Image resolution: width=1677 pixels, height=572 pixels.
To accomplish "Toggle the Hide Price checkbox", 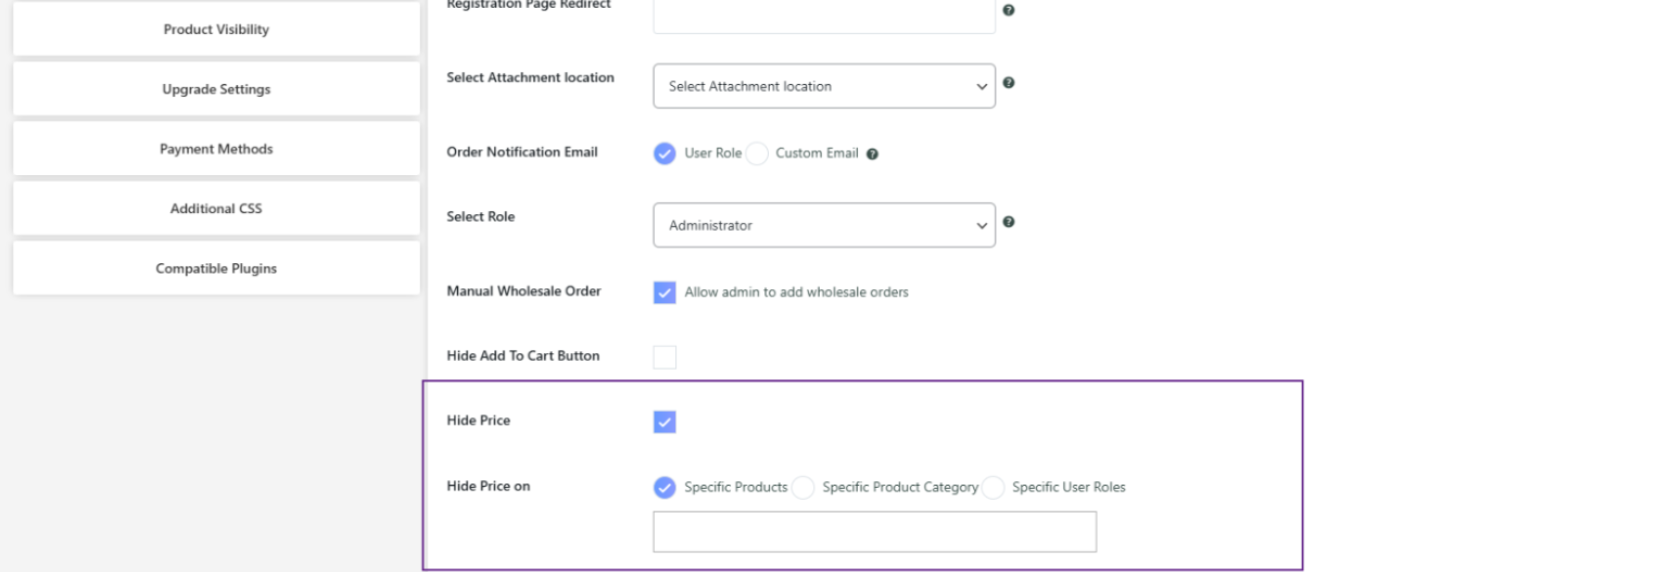I will coord(665,422).
